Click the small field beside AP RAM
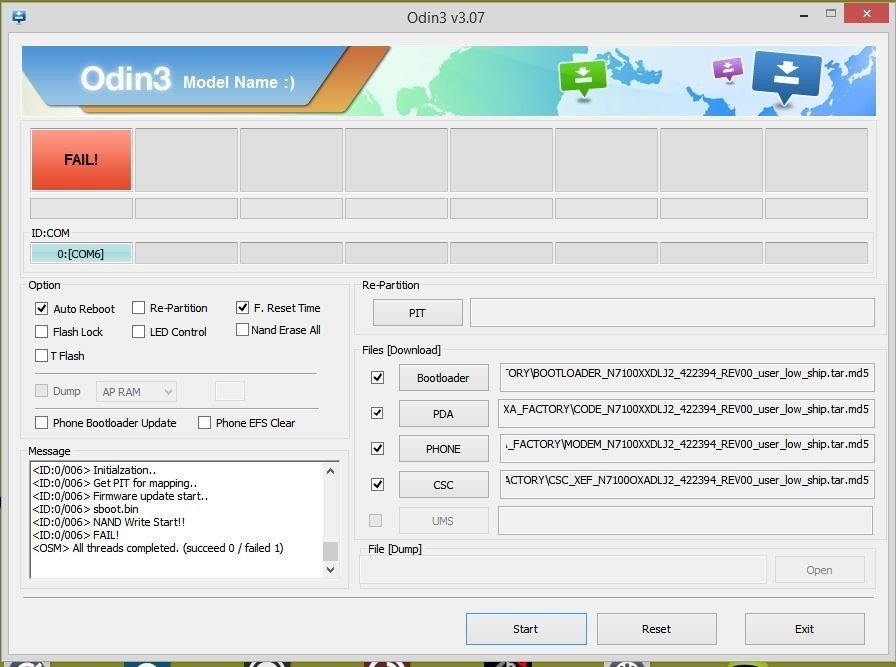This screenshot has width=896, height=667. coord(230,391)
